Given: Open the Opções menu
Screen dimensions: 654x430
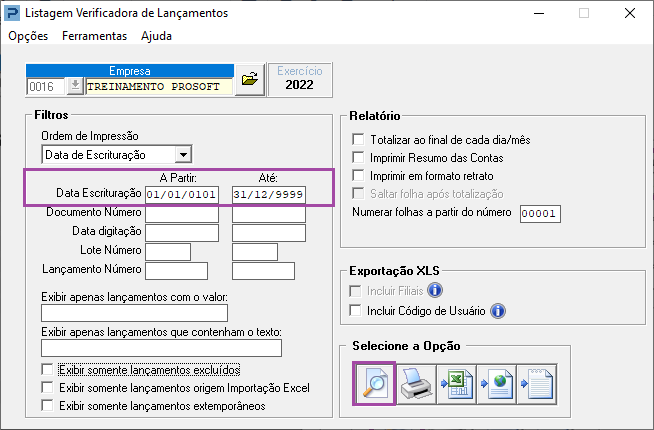Looking at the screenshot, I should [x=28, y=36].
